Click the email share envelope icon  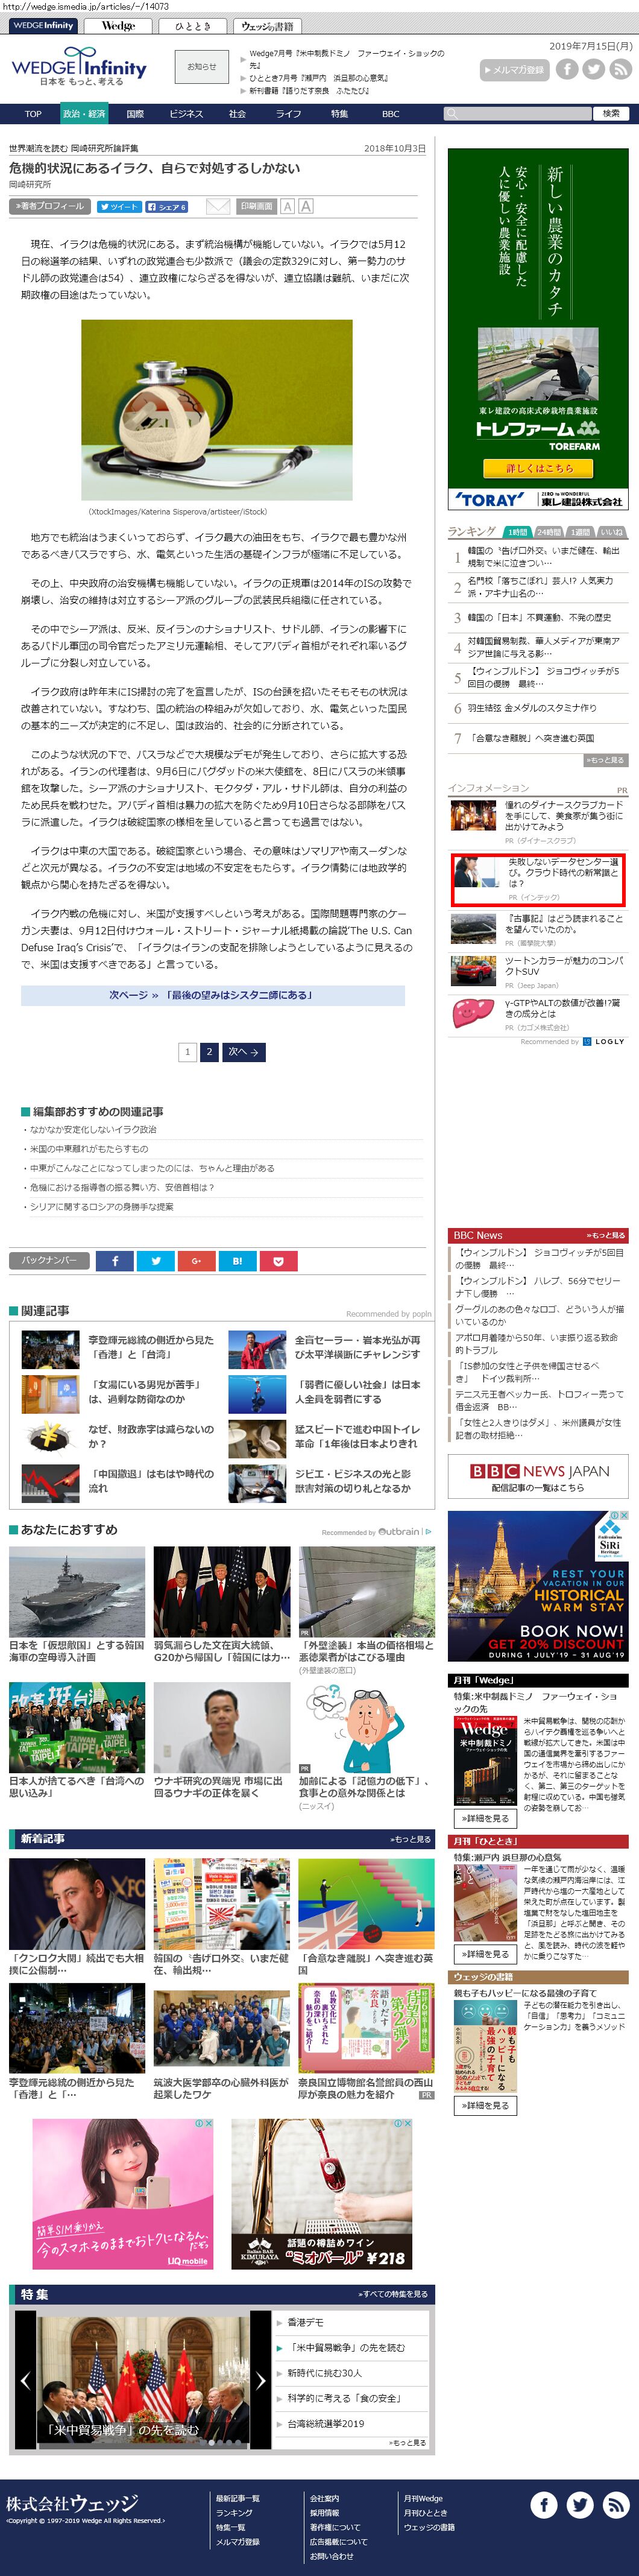tap(217, 207)
